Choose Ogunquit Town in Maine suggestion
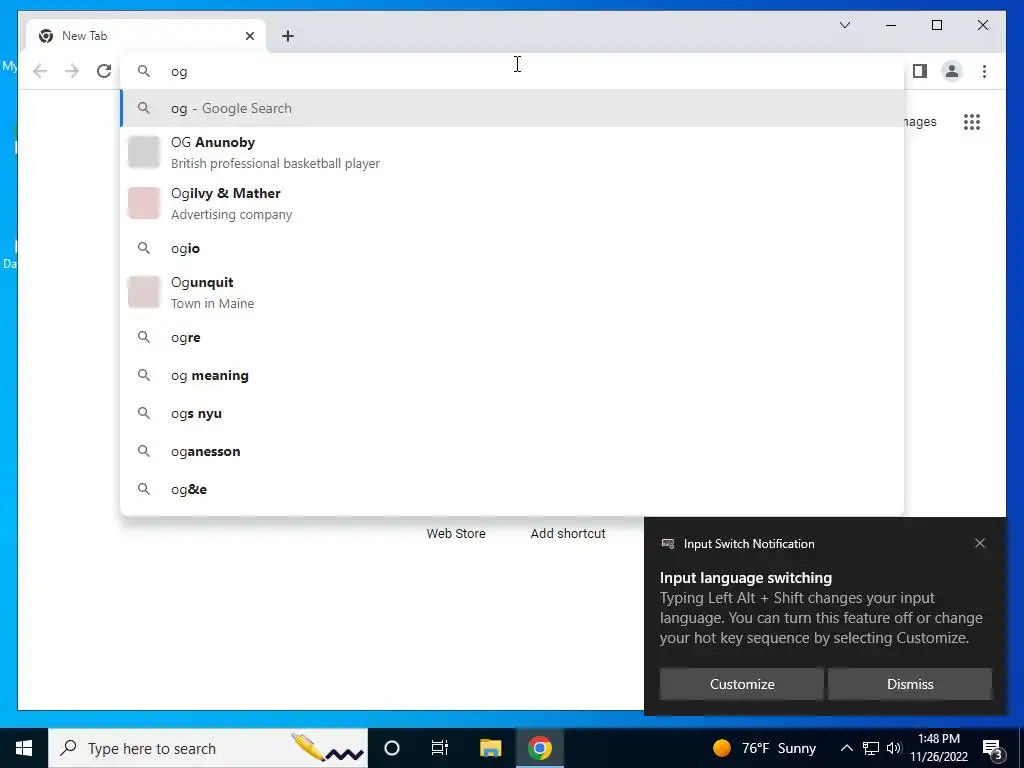Image resolution: width=1024 pixels, height=768 pixels. [512, 292]
